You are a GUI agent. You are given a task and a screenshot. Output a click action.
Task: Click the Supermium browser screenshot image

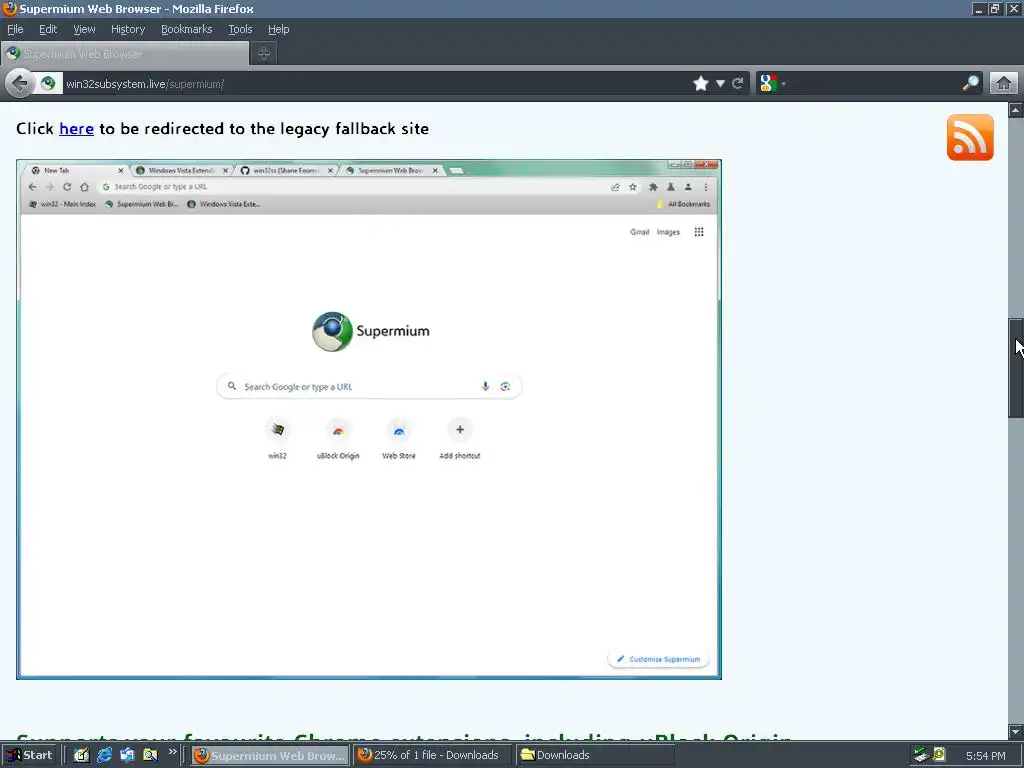369,419
